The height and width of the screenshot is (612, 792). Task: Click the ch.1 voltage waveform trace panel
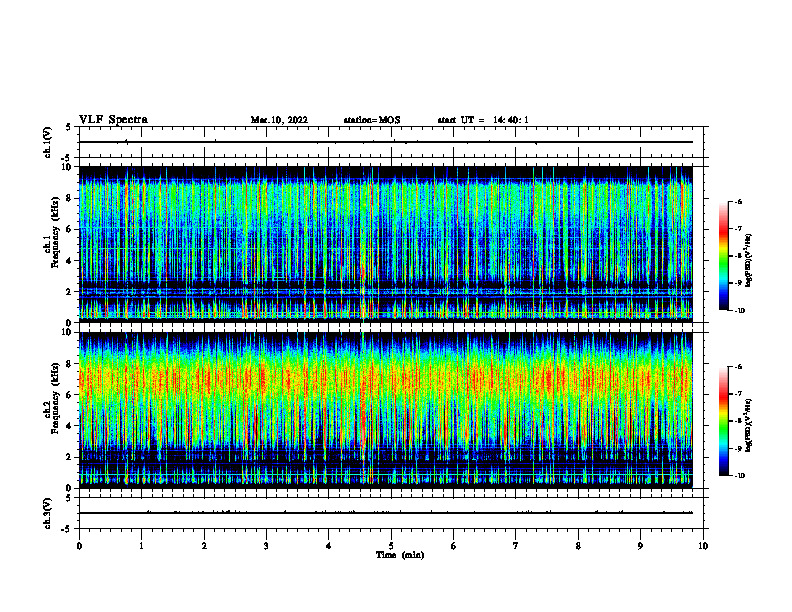point(393,142)
